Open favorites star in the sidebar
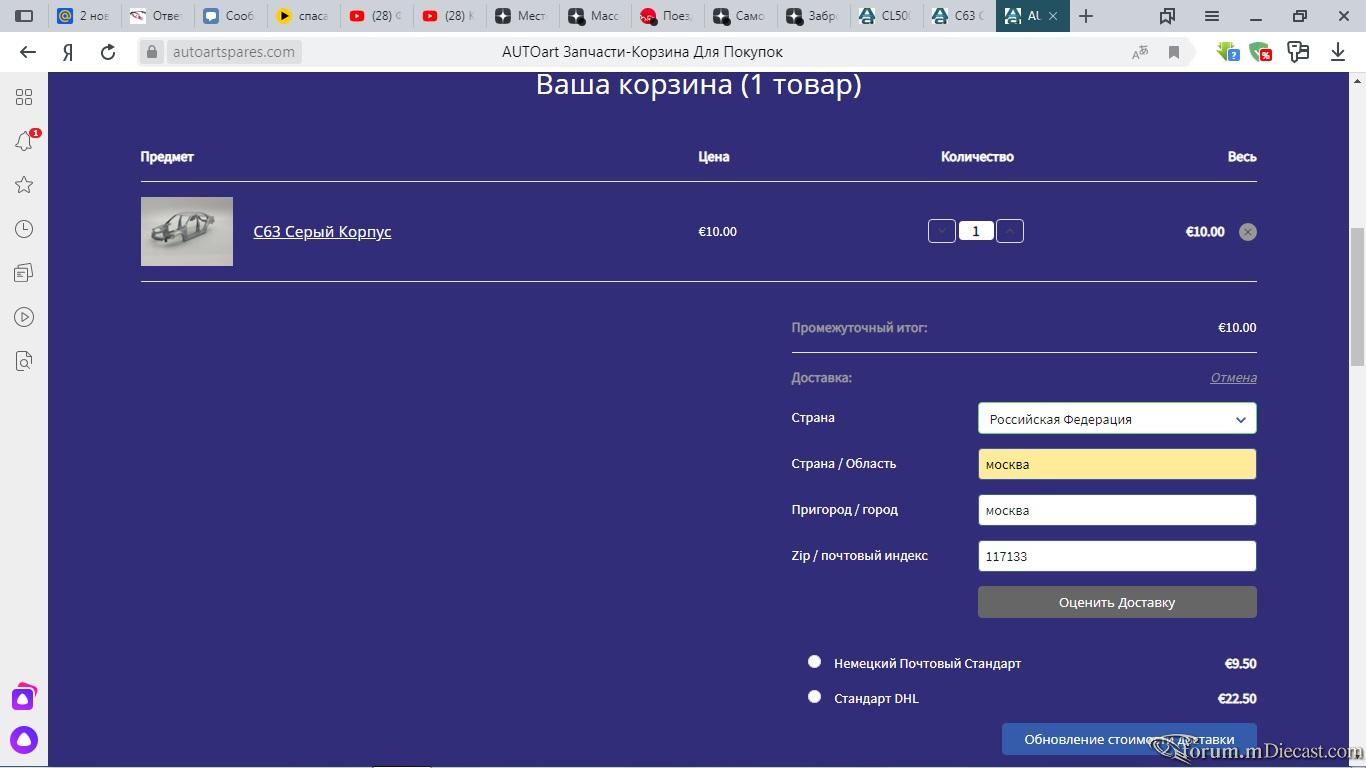Image resolution: width=1366 pixels, height=768 pixels. (x=24, y=185)
